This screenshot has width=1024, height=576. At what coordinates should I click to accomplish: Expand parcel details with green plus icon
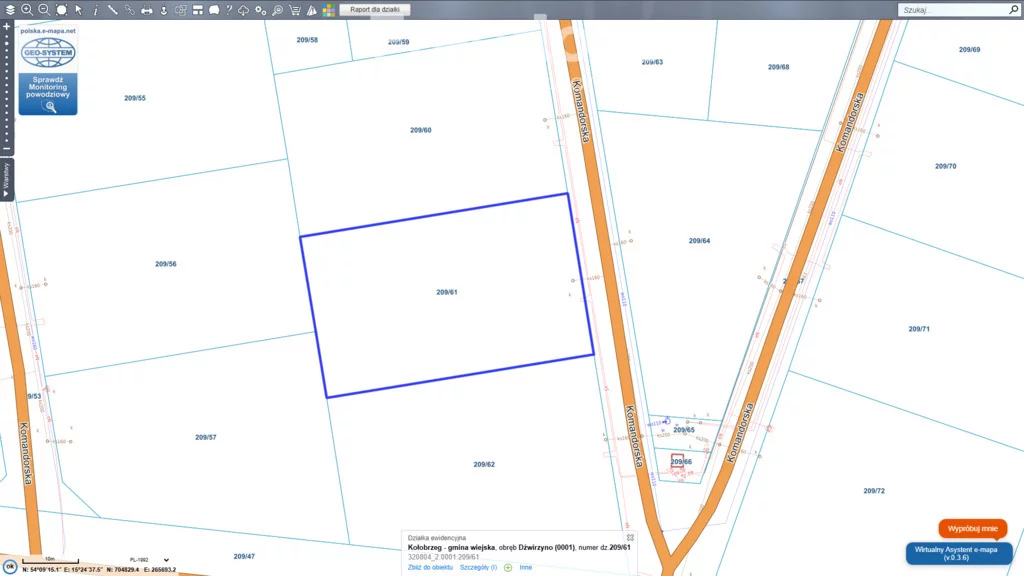coord(508,567)
